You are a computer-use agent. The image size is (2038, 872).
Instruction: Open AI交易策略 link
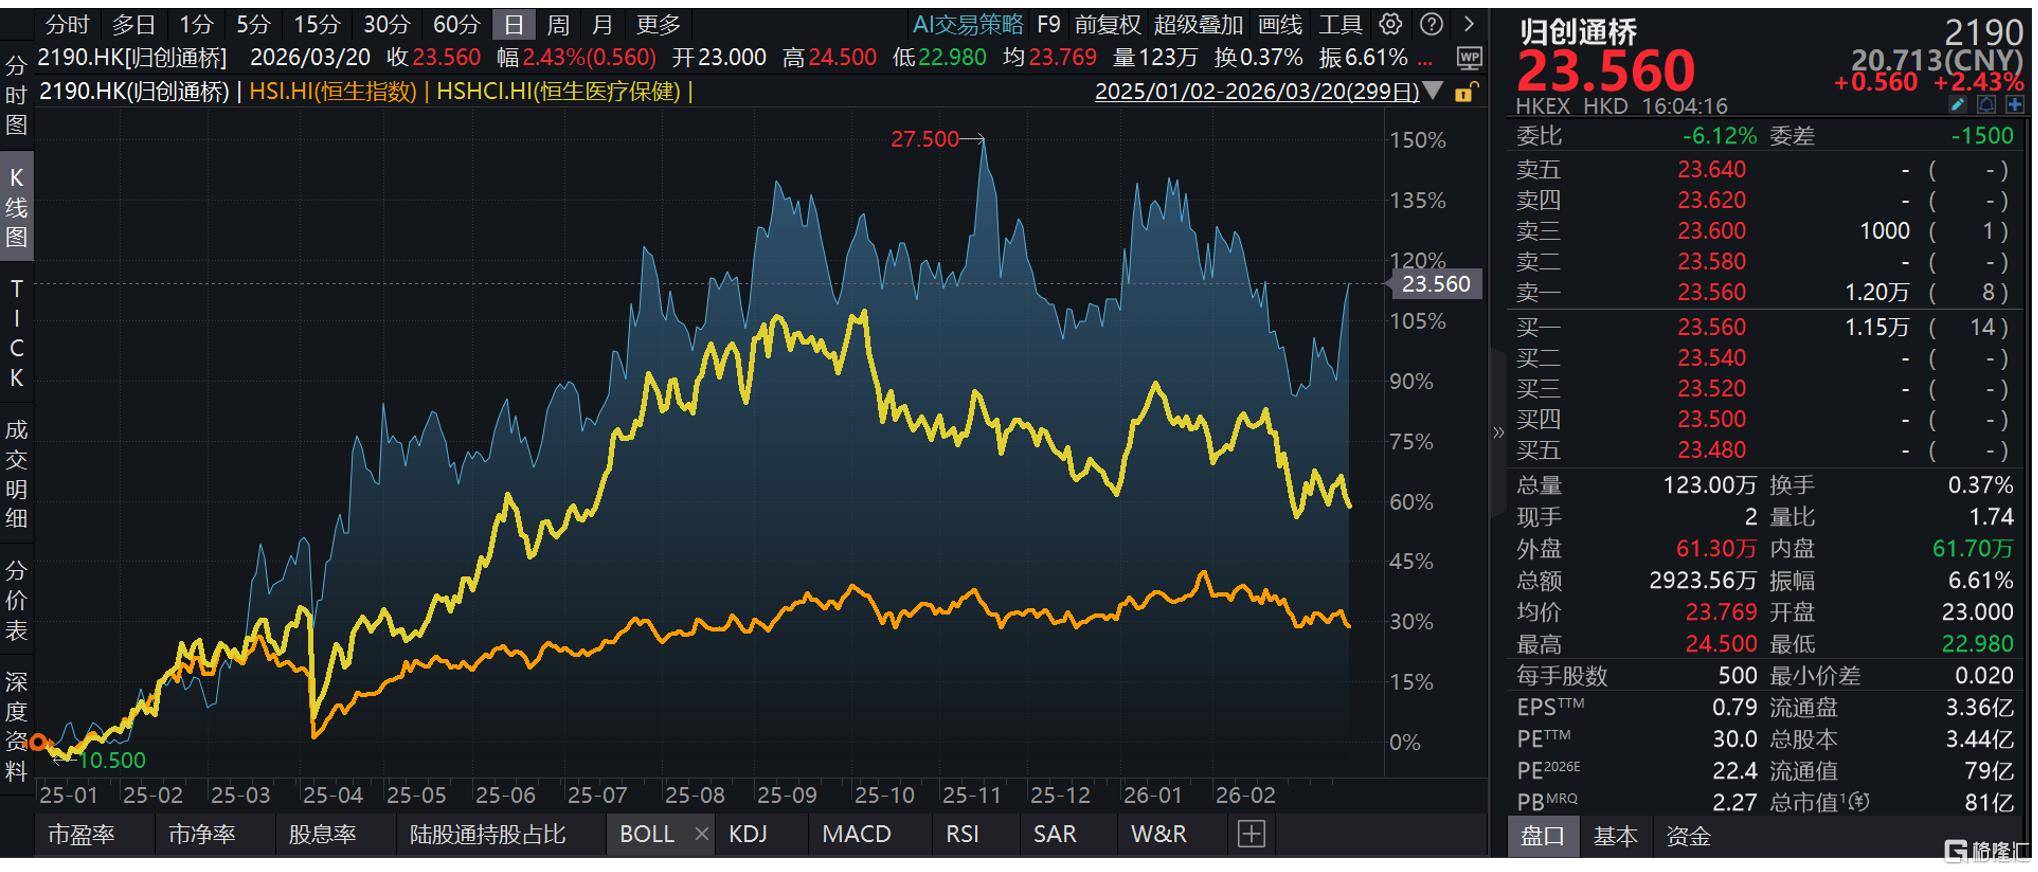pyautogui.click(x=967, y=24)
